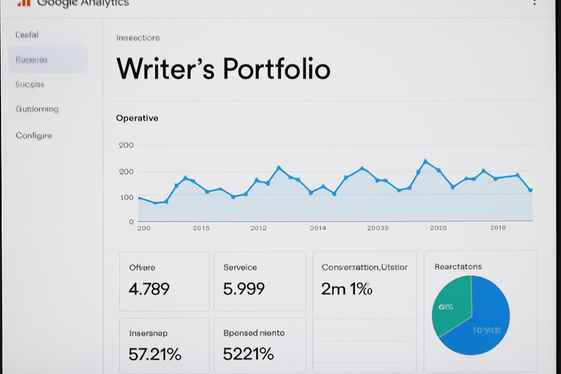Click the 57.21% value
The height and width of the screenshot is (374, 561).
coord(155,354)
